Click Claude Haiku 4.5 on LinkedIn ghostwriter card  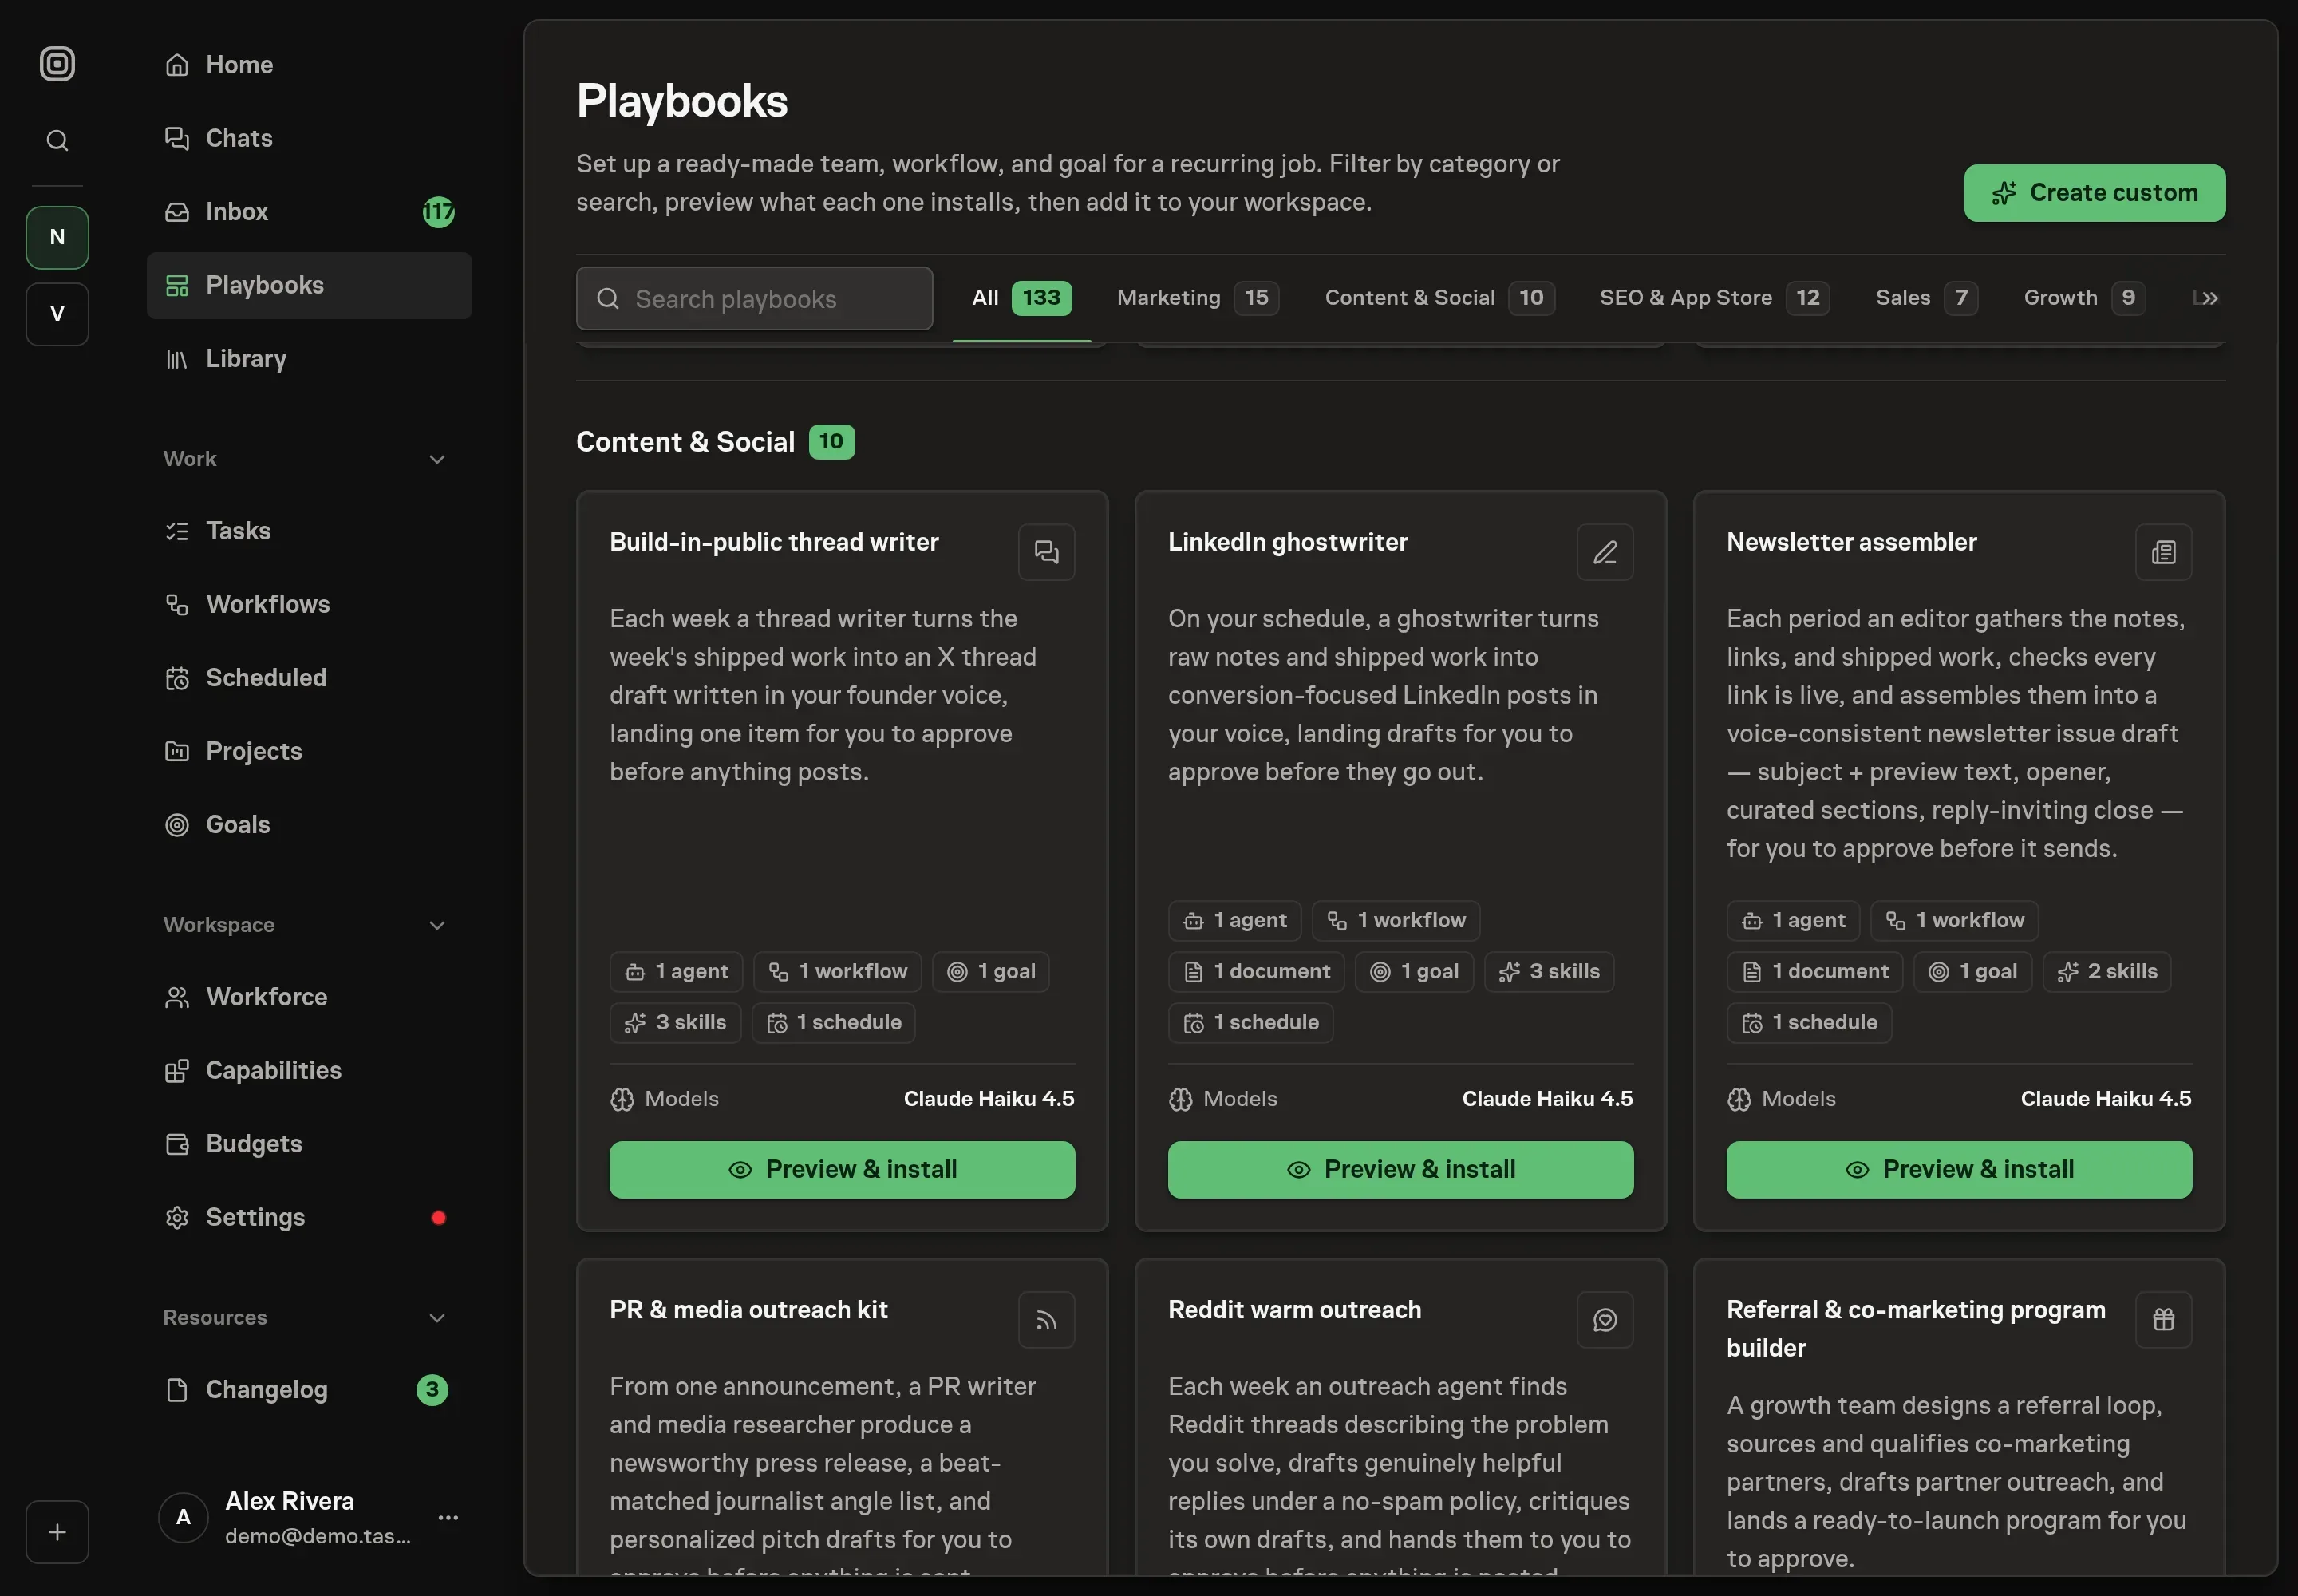[1547, 1099]
